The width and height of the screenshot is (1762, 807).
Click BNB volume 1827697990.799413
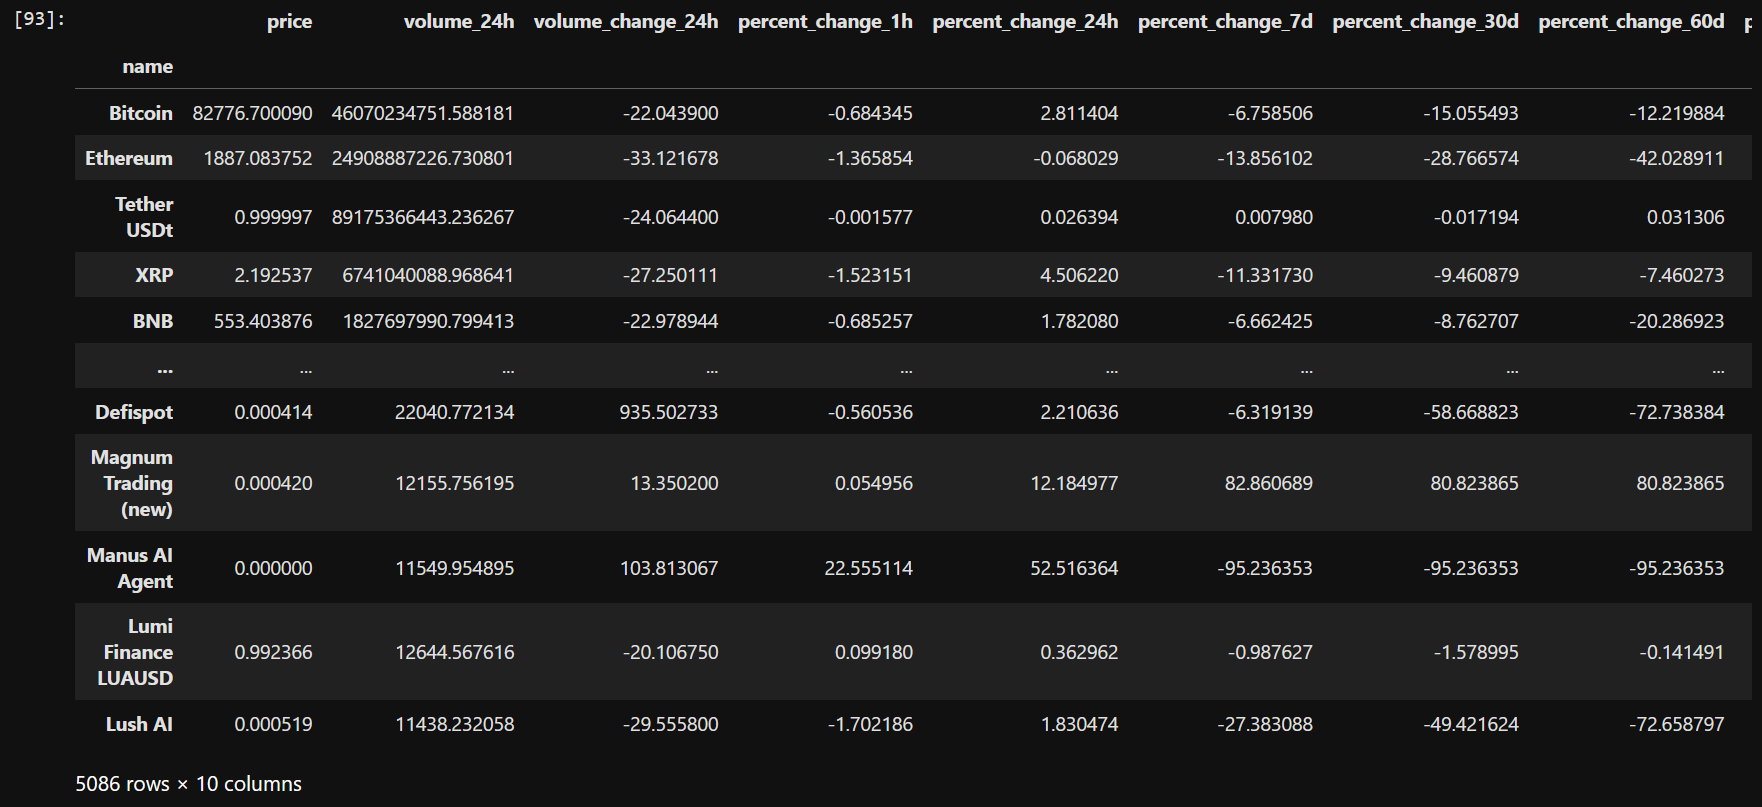pyautogui.click(x=428, y=321)
